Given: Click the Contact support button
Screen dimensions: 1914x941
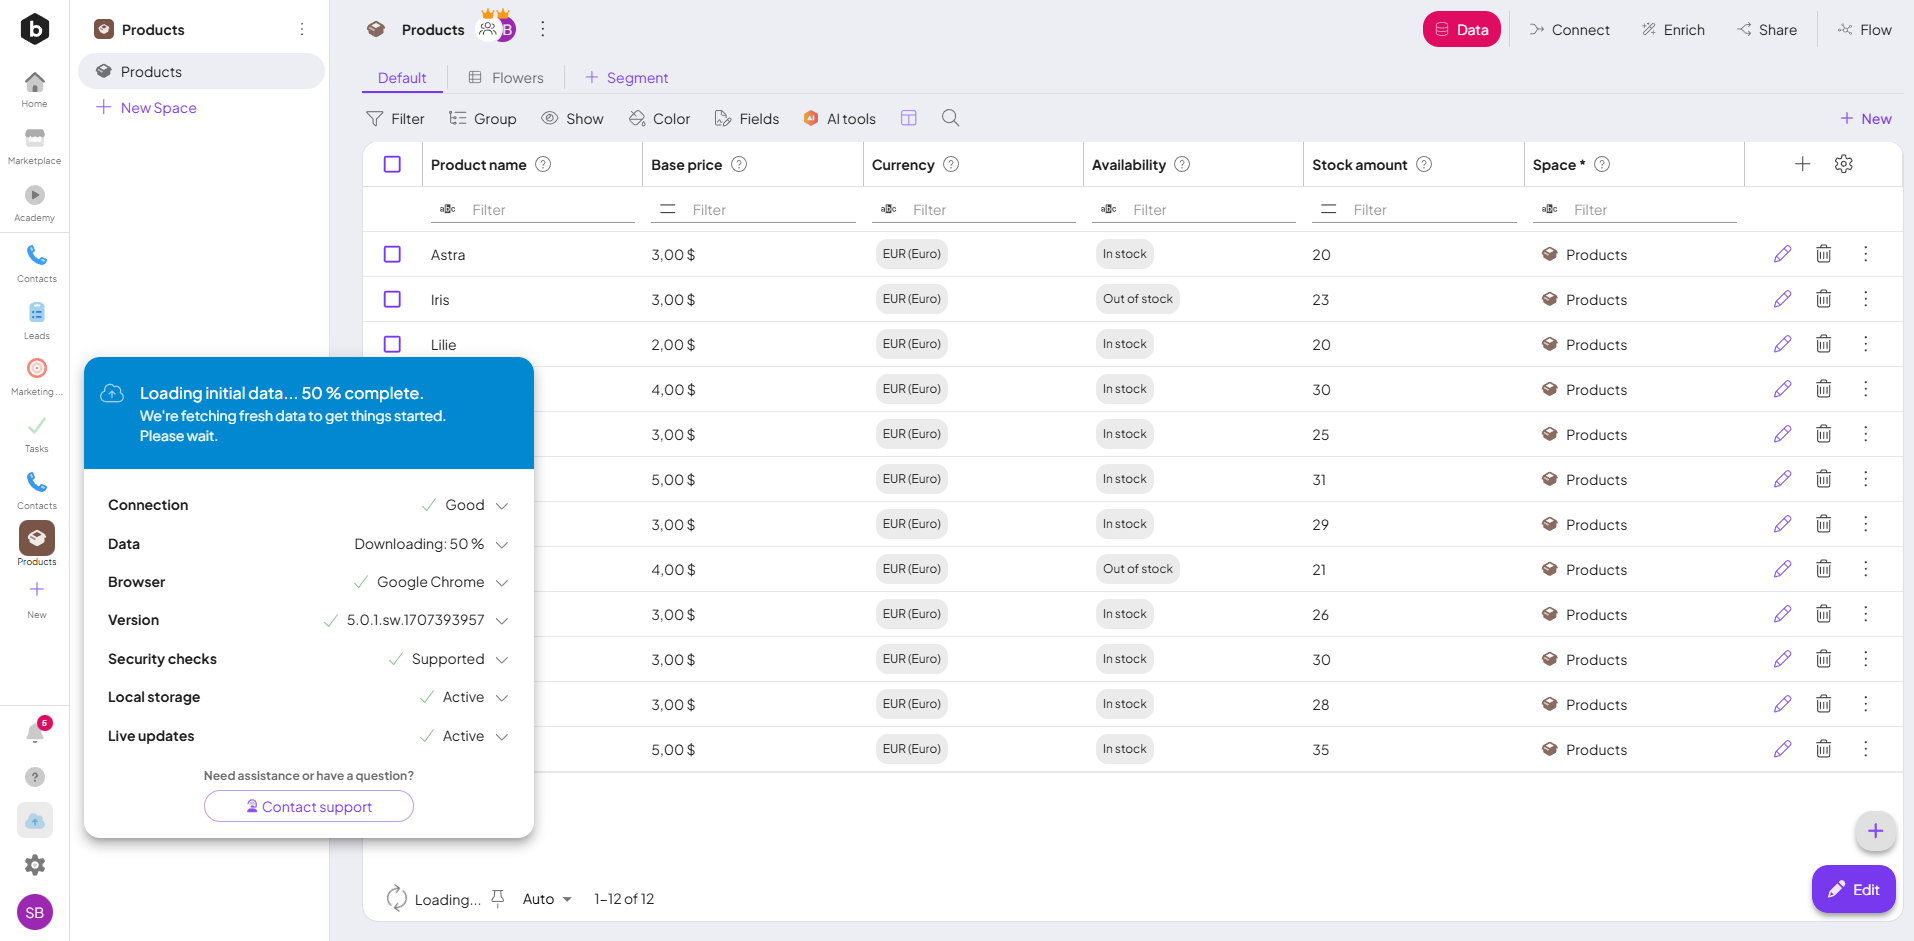Looking at the screenshot, I should coord(309,806).
